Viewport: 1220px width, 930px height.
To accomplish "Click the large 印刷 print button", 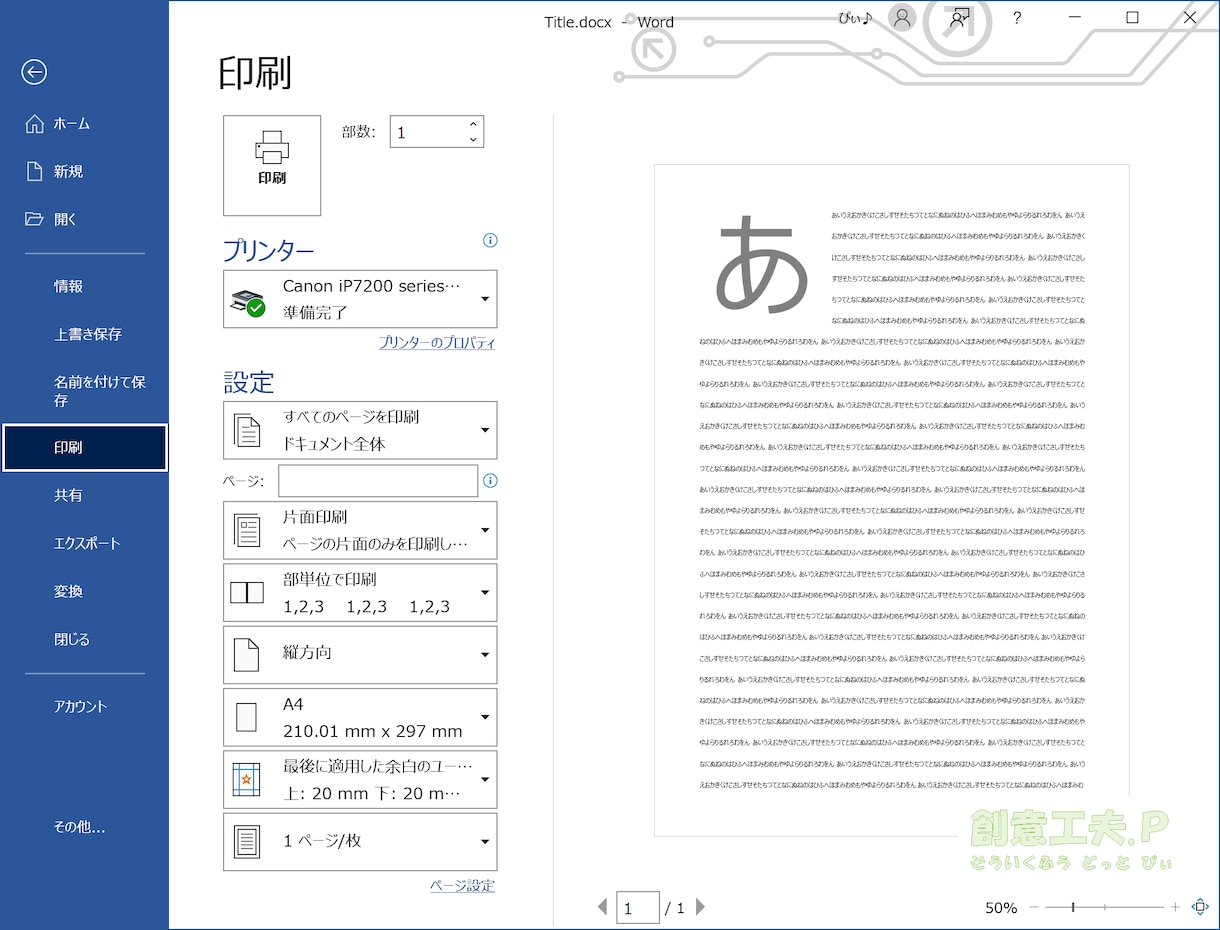I will click(272, 165).
